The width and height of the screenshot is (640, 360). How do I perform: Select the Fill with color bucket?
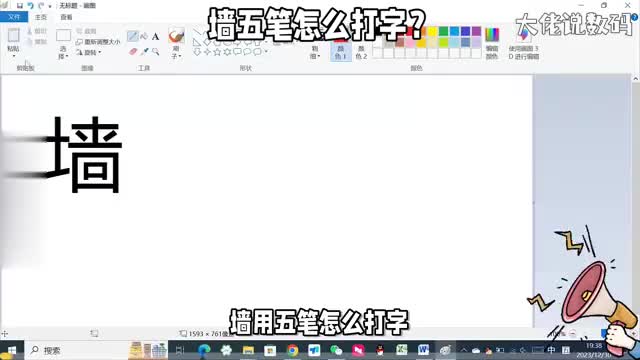coord(144,36)
